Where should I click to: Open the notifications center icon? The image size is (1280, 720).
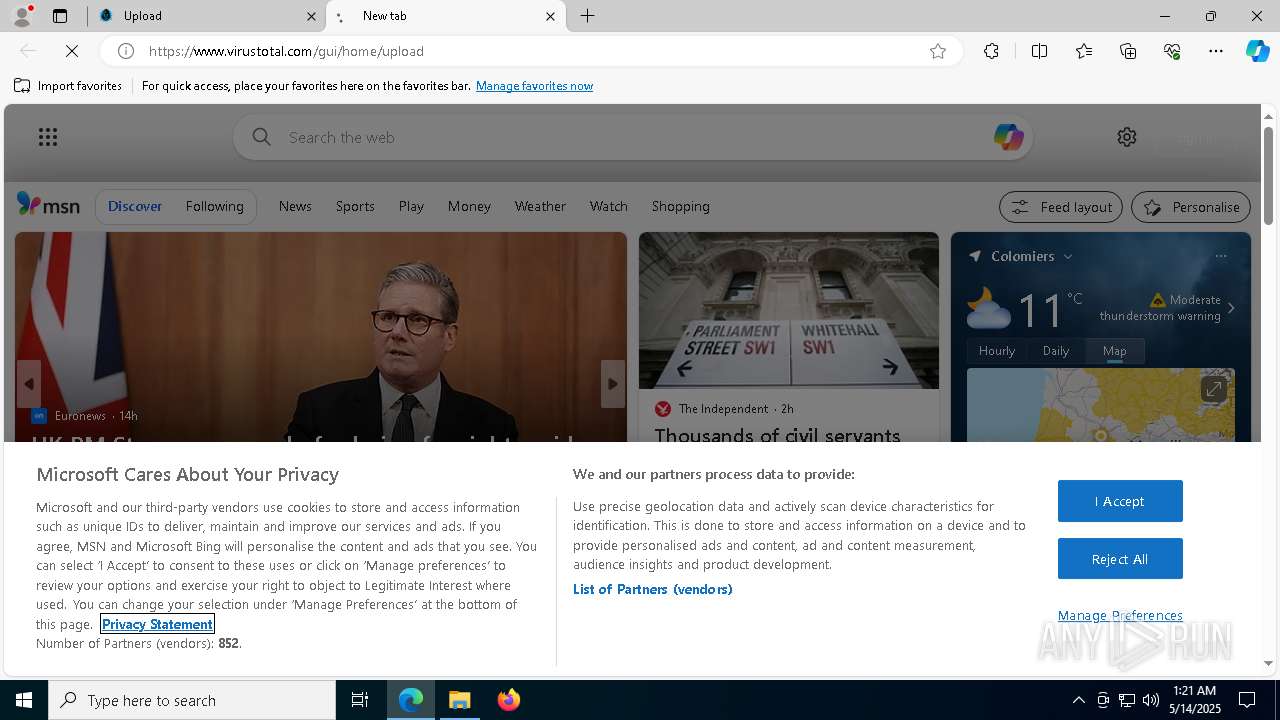click(1247, 700)
